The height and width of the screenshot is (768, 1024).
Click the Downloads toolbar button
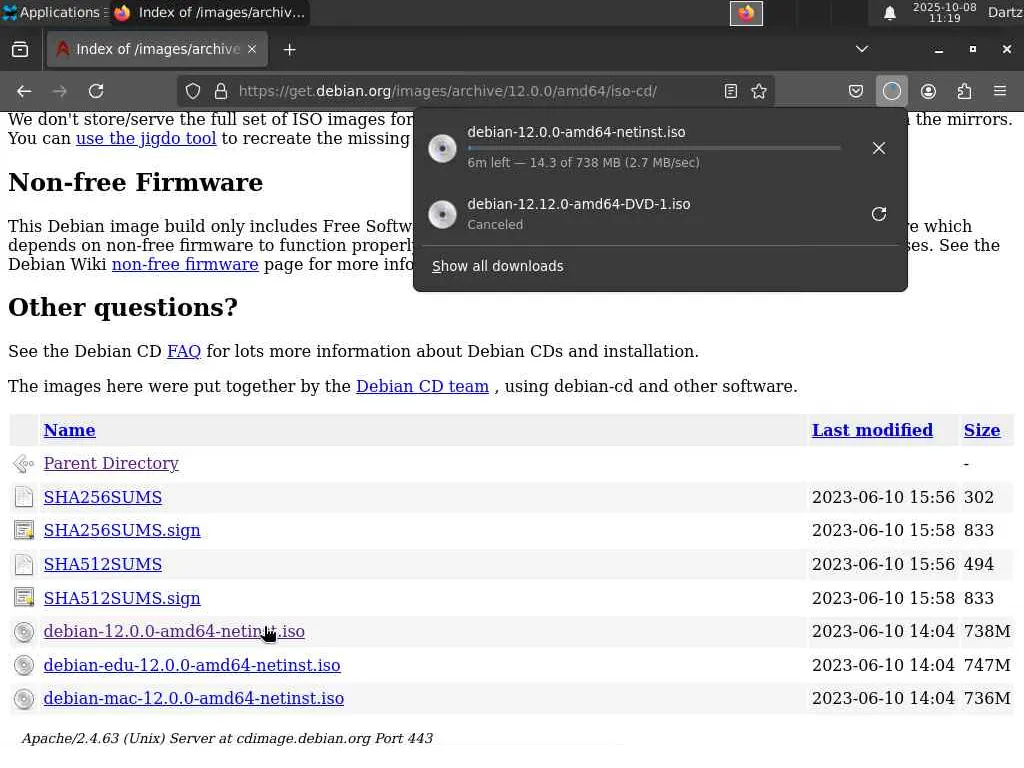click(x=892, y=91)
